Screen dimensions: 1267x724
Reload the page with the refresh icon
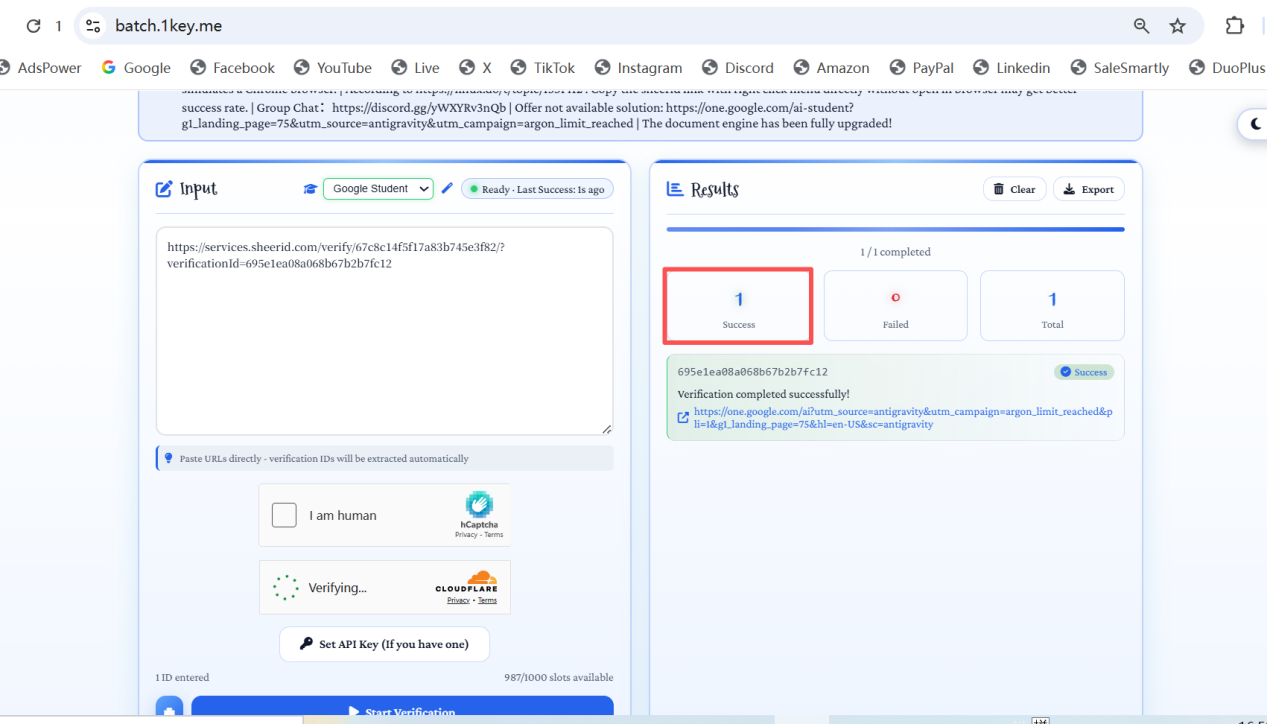33,26
